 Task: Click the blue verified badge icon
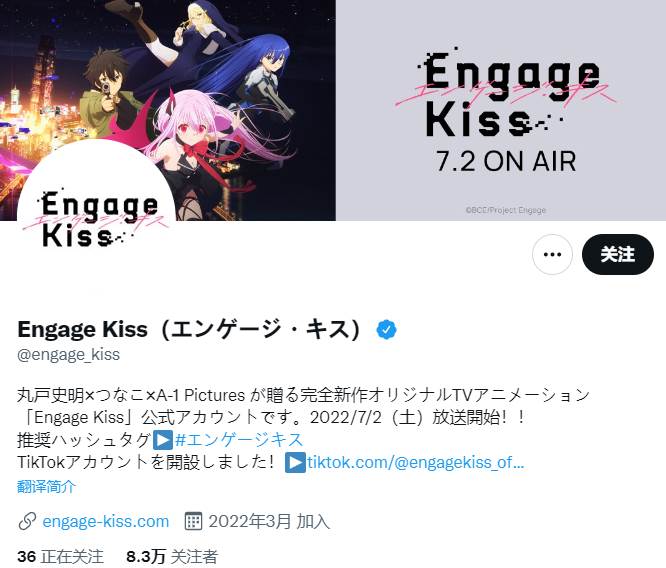tap(386, 329)
